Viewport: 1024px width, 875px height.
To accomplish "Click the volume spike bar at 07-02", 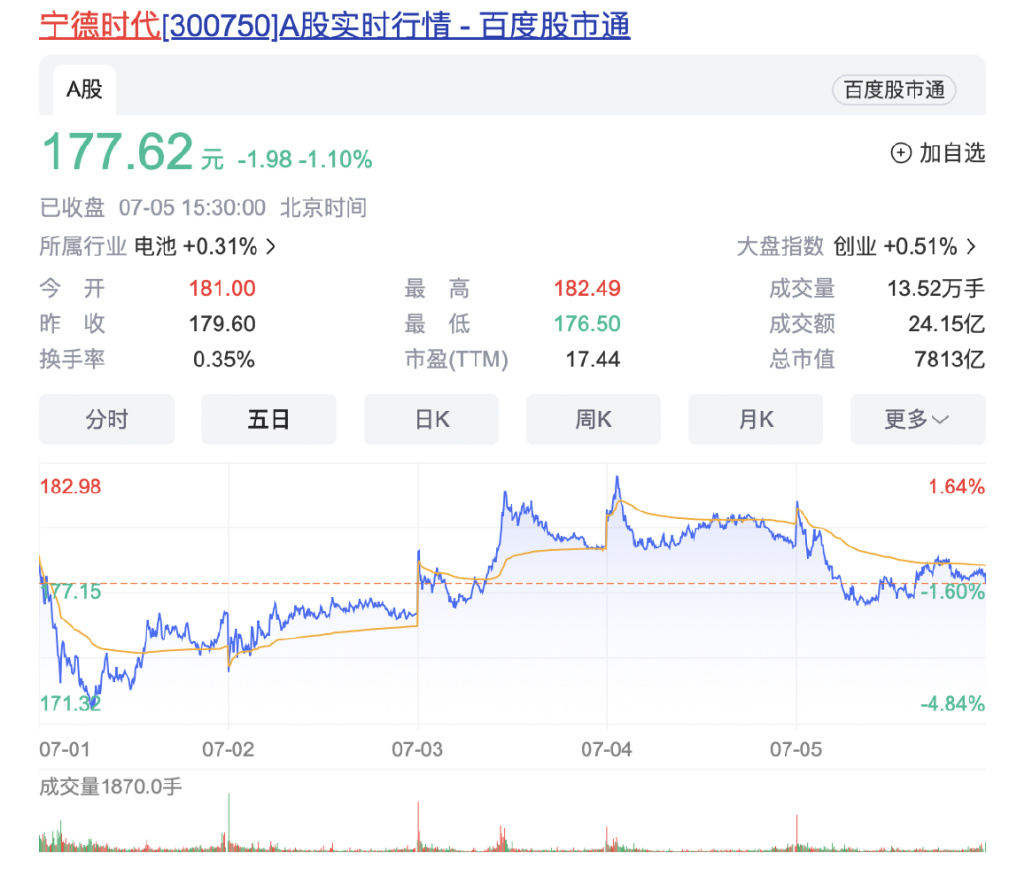I will (x=229, y=822).
